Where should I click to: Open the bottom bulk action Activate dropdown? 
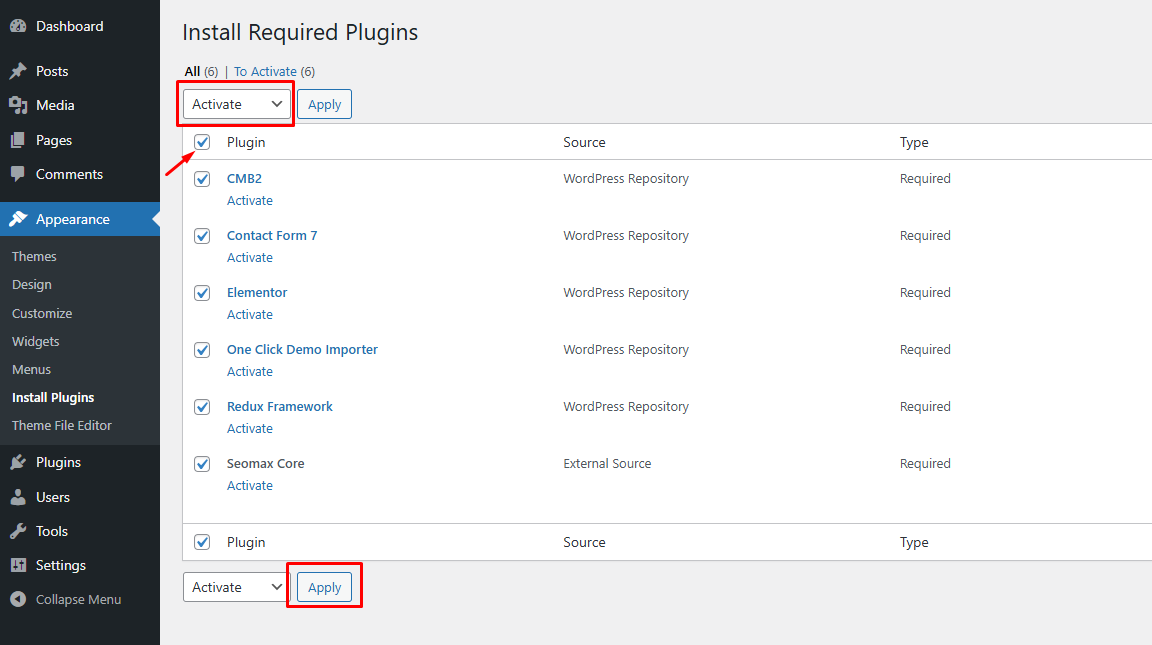pyautogui.click(x=237, y=587)
